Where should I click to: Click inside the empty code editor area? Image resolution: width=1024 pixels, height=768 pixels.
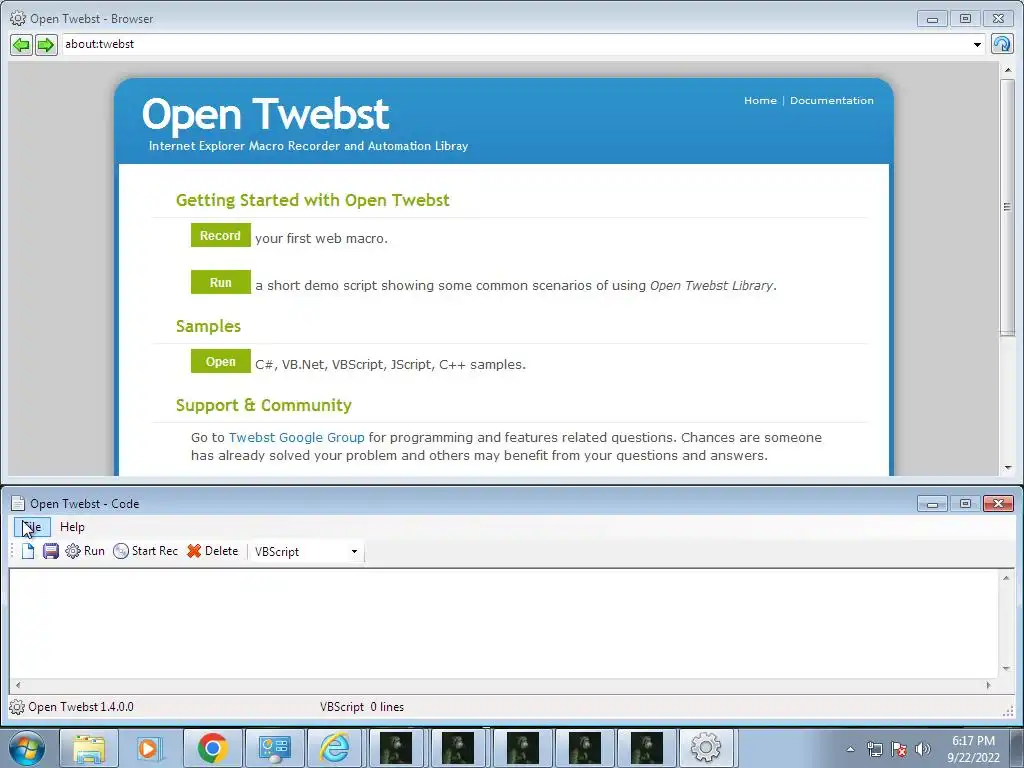click(x=503, y=624)
